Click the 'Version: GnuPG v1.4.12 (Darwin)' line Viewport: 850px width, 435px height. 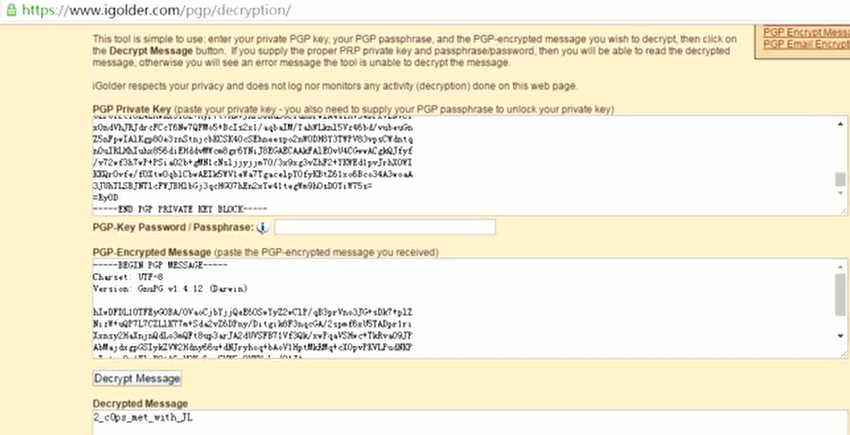click(170, 288)
